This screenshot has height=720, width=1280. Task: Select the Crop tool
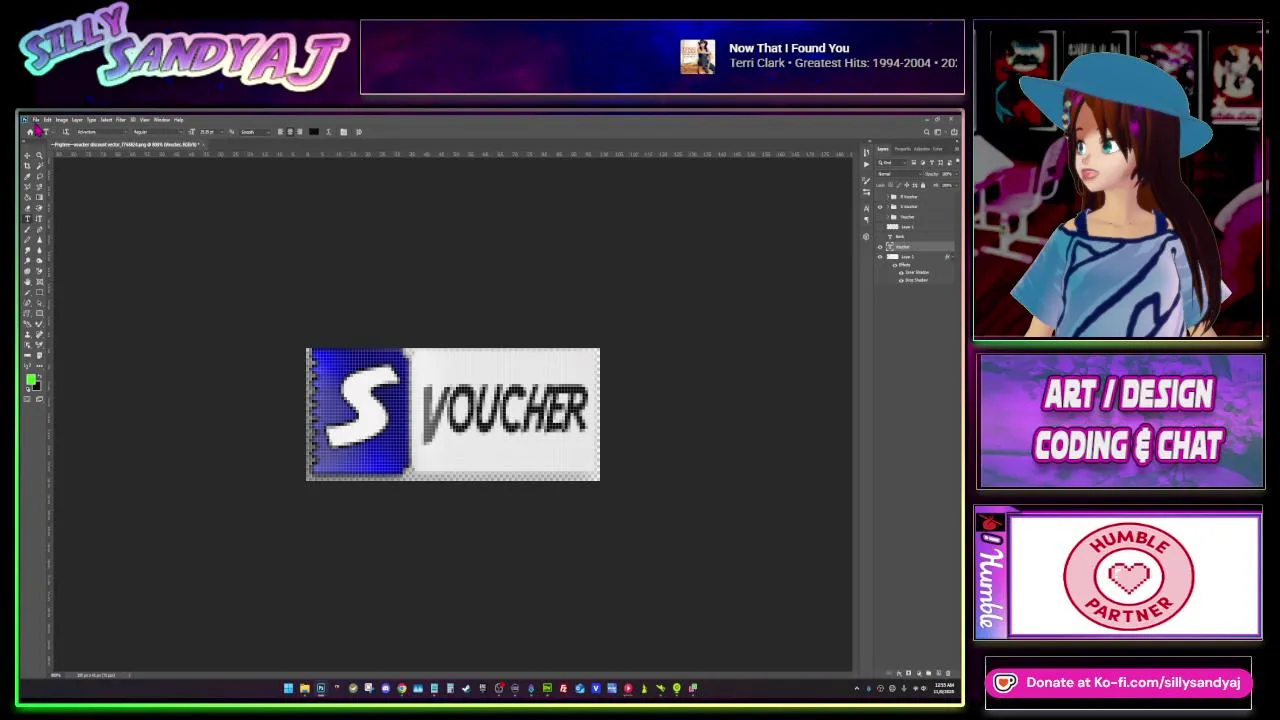27,166
